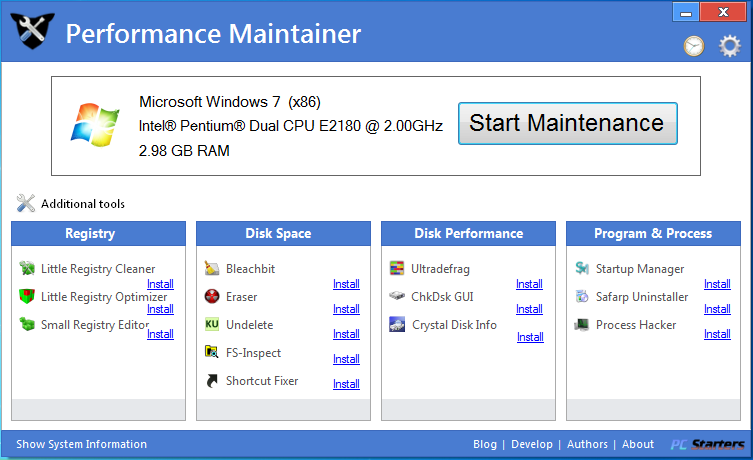Install Safarp Uninstaller
This screenshot has height=460, width=753.
pyautogui.click(x=717, y=309)
